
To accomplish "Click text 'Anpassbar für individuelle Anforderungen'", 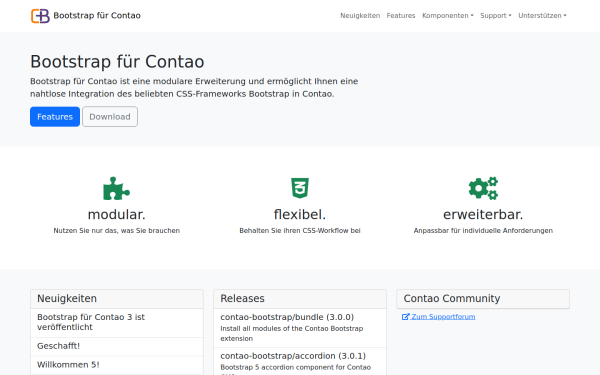I will pyautogui.click(x=483, y=231).
